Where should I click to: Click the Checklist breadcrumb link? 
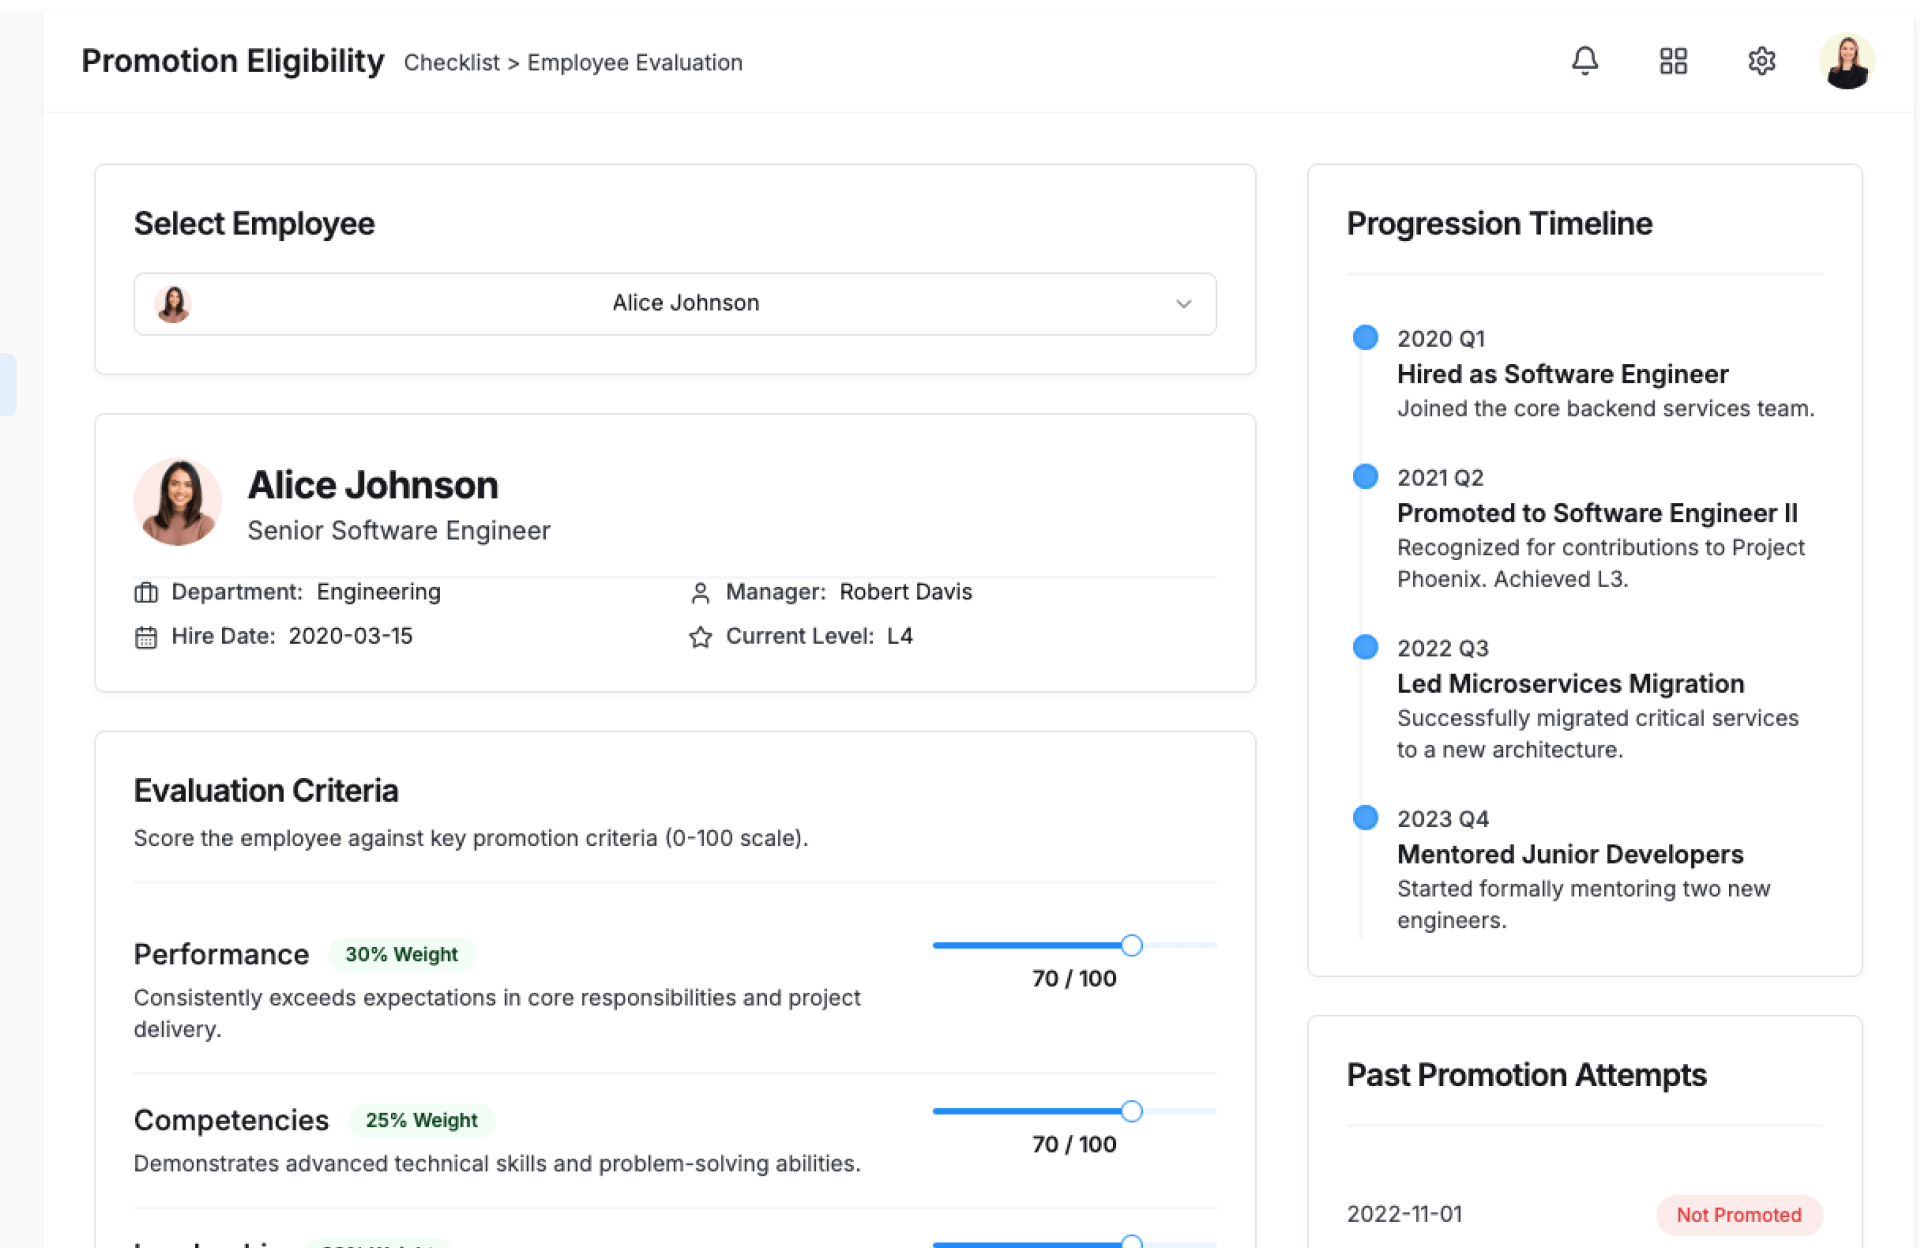coord(451,63)
